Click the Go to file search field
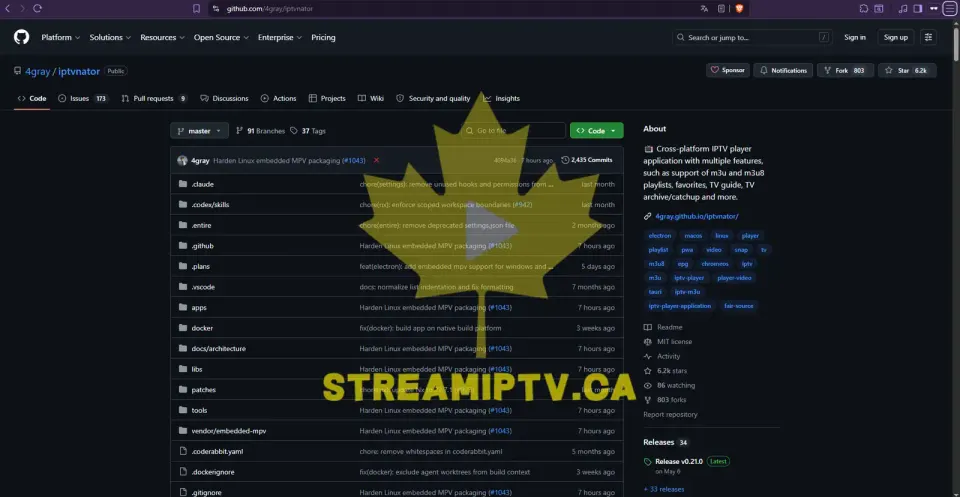 click(x=513, y=131)
